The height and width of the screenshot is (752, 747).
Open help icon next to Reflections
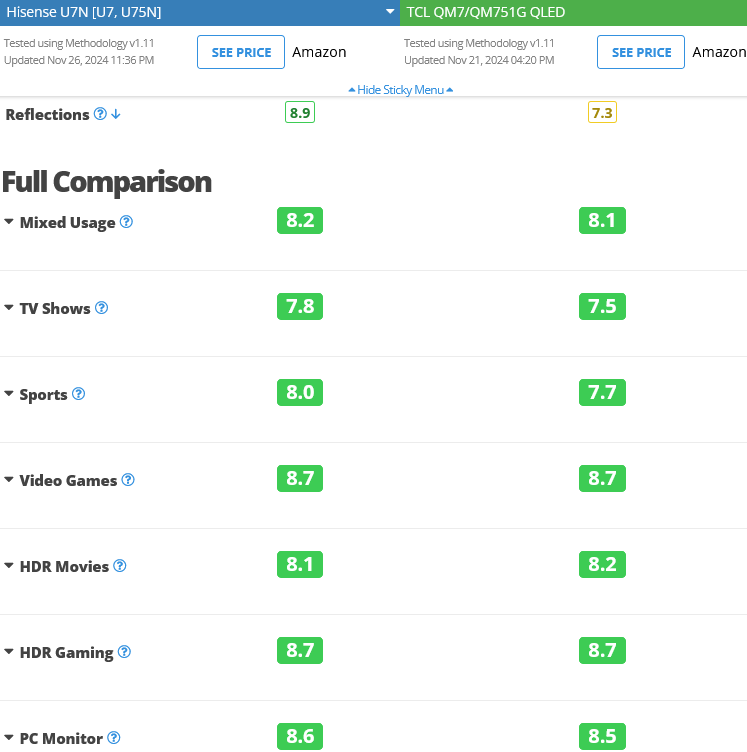(100, 114)
